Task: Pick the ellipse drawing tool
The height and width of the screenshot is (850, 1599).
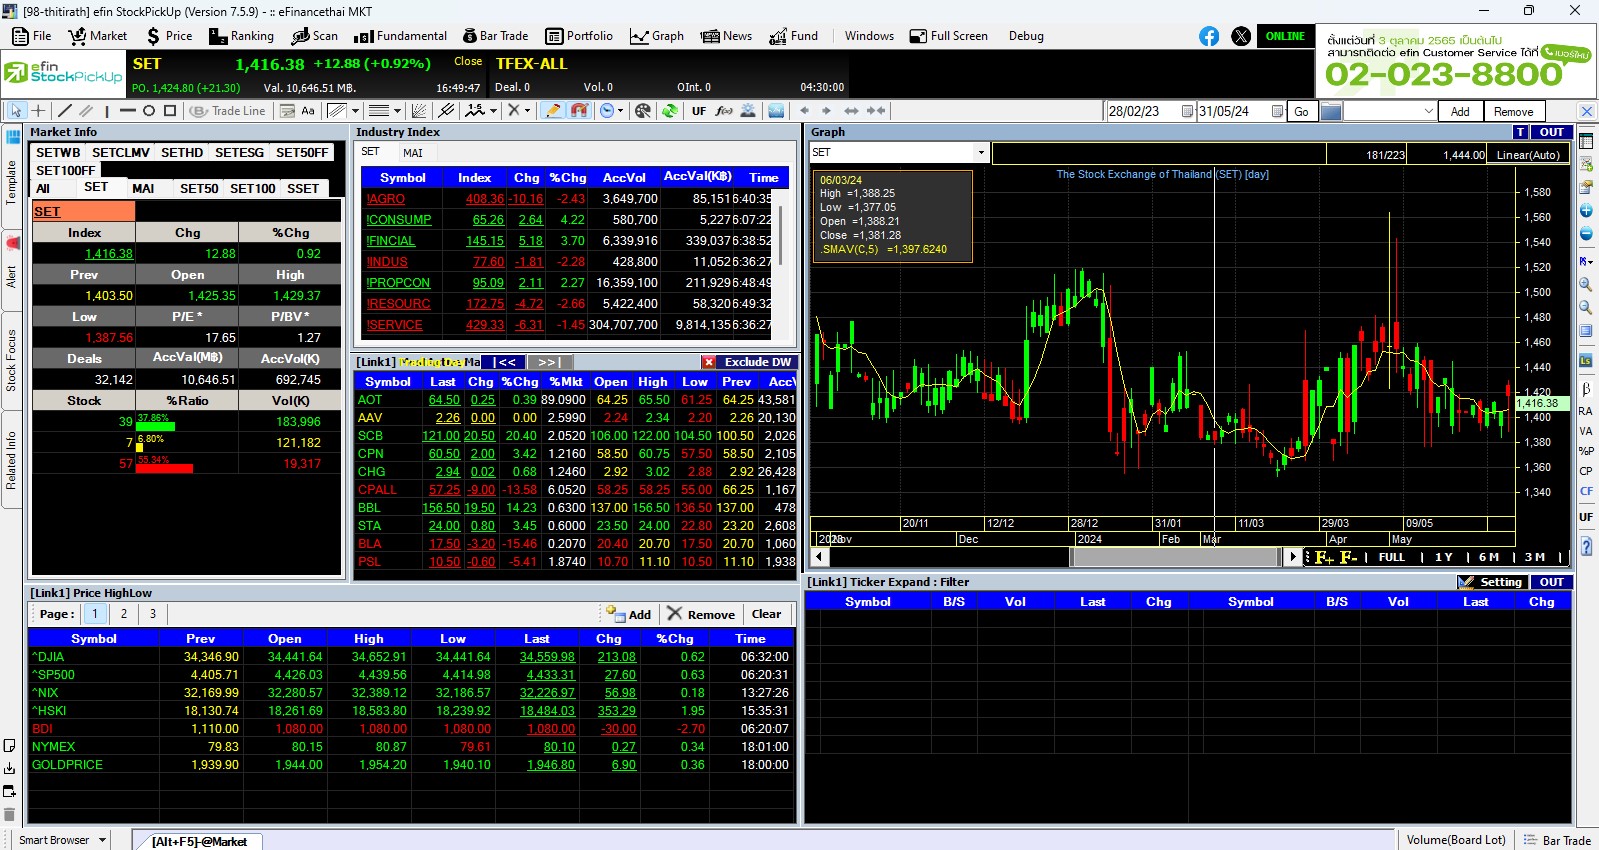Action: [x=149, y=111]
